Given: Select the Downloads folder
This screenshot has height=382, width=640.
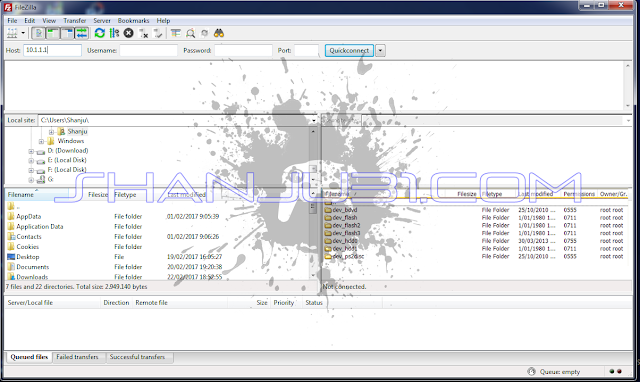Looking at the screenshot, I should coord(32,277).
